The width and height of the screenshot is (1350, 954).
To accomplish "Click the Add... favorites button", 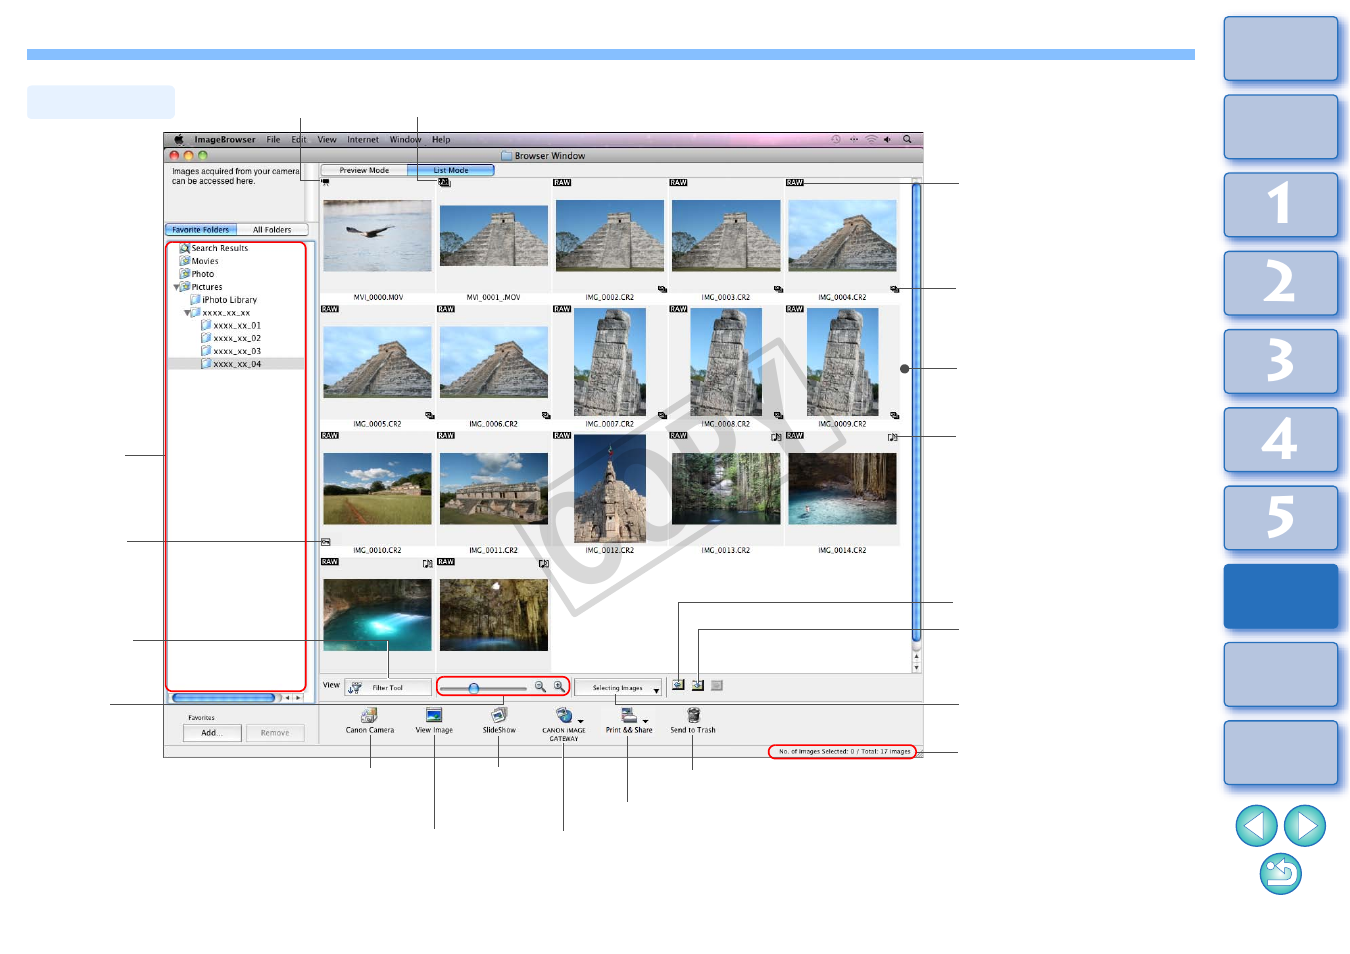I will (212, 733).
